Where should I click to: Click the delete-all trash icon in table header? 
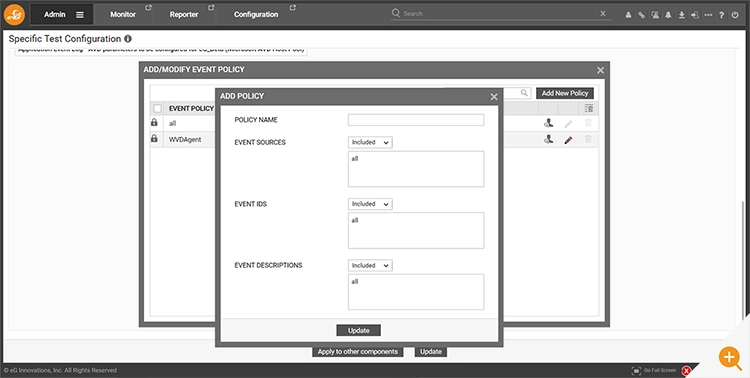pyautogui.click(x=588, y=108)
